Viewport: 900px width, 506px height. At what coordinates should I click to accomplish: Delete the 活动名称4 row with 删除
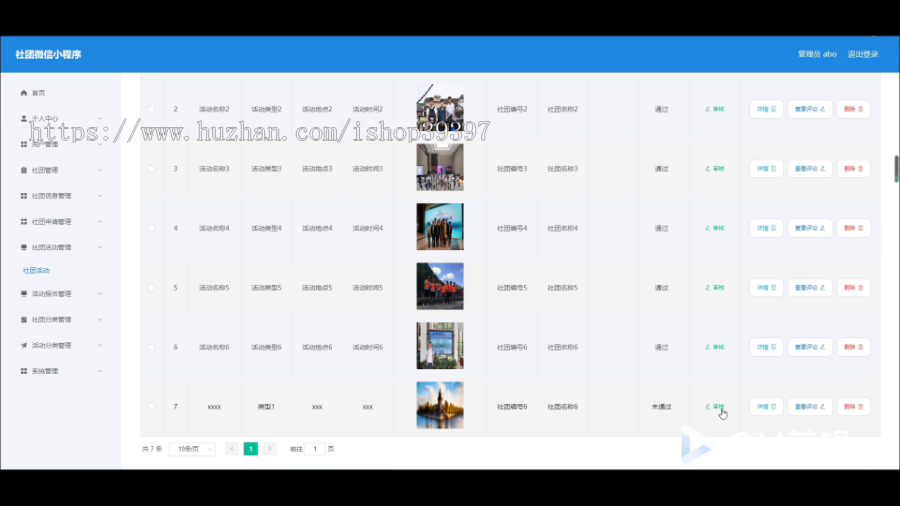click(x=854, y=228)
